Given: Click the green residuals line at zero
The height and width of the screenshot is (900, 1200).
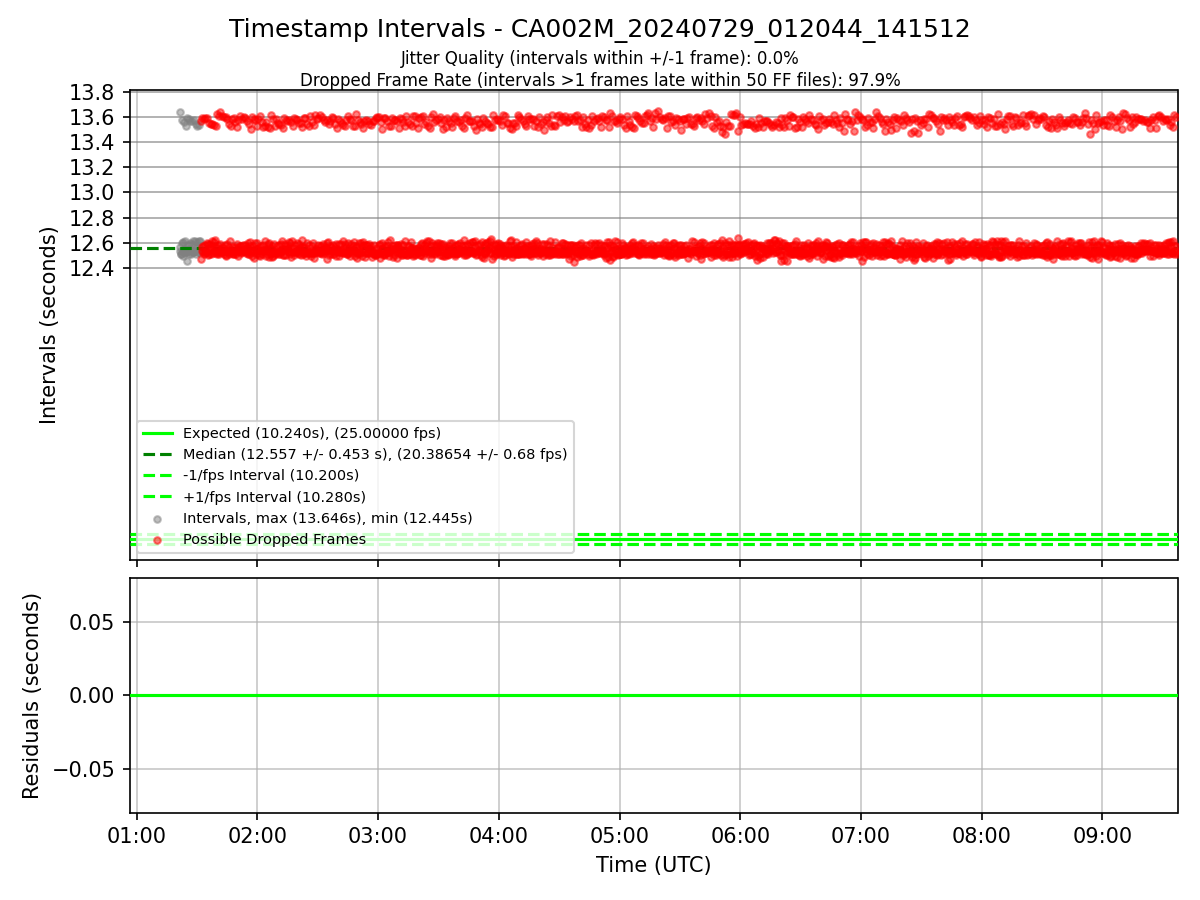Looking at the screenshot, I should click(x=653, y=695).
